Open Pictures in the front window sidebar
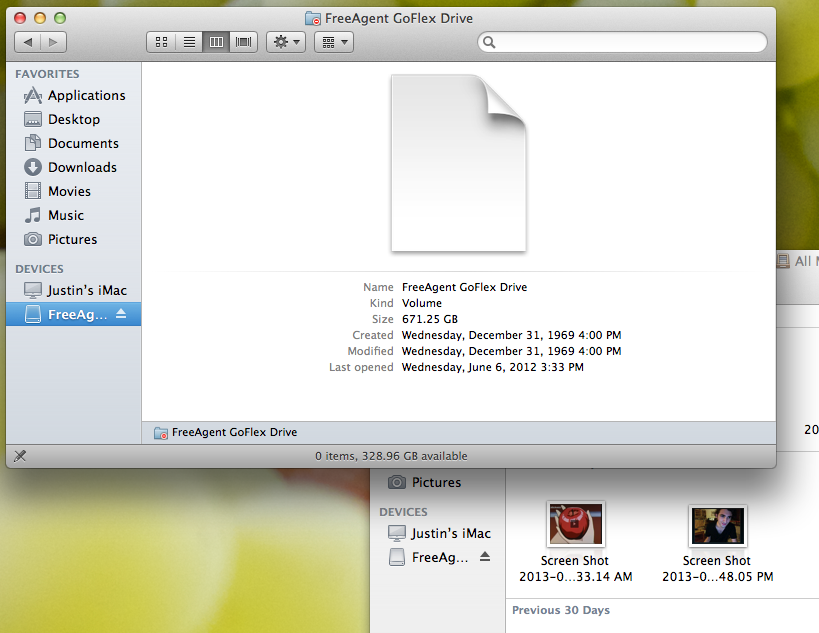The height and width of the screenshot is (633, 819). 74,240
